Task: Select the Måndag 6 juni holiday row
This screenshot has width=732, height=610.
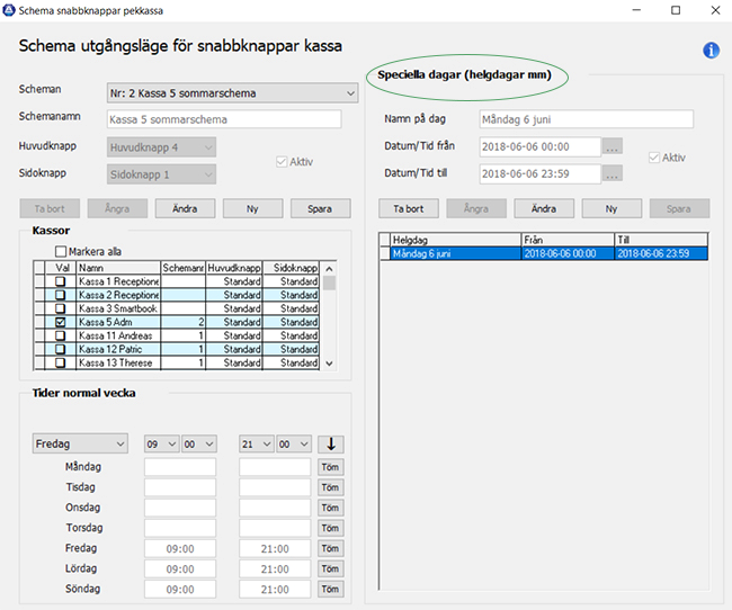Action: 544,253
